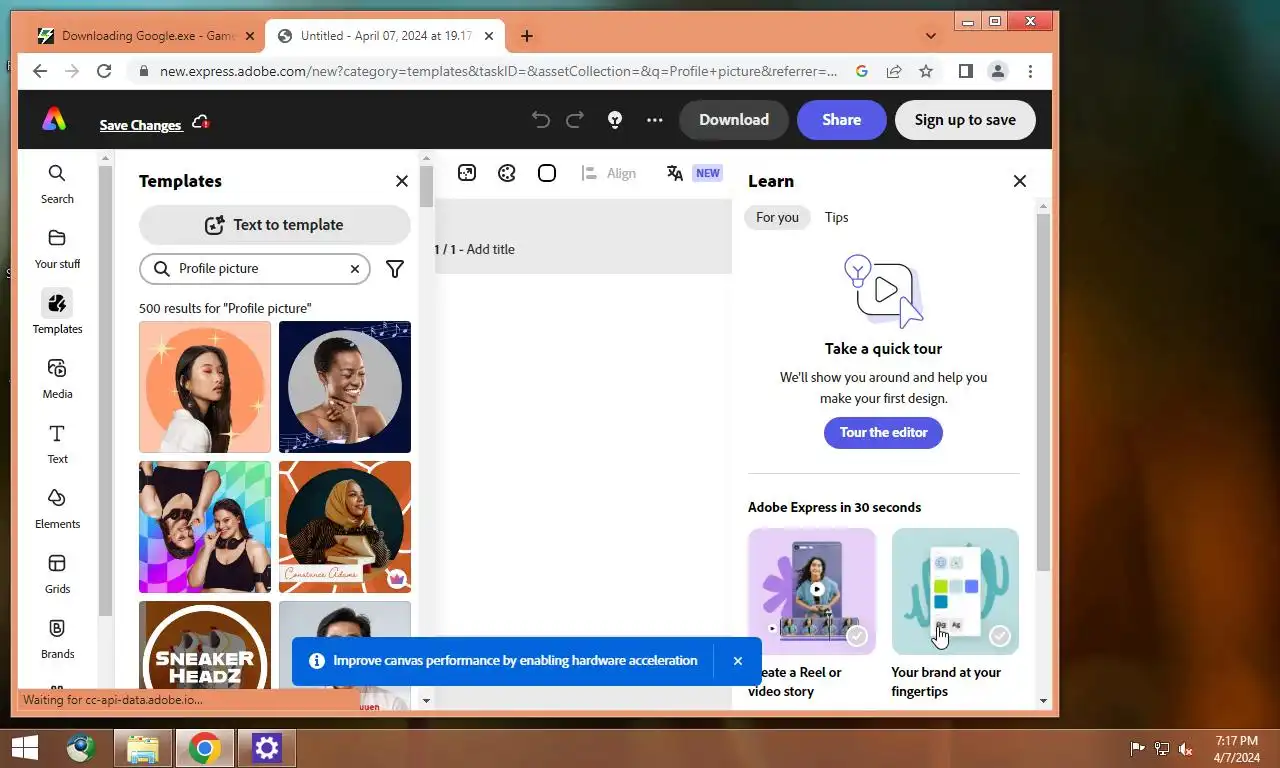The image size is (1280, 768).
Task: Select the For you tab
Action: (777, 217)
